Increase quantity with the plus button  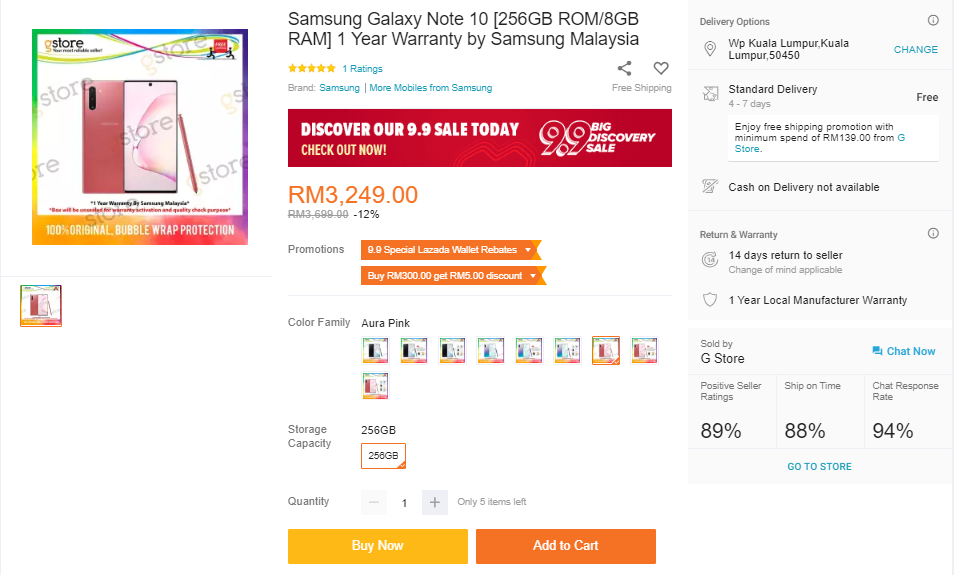[x=434, y=502]
